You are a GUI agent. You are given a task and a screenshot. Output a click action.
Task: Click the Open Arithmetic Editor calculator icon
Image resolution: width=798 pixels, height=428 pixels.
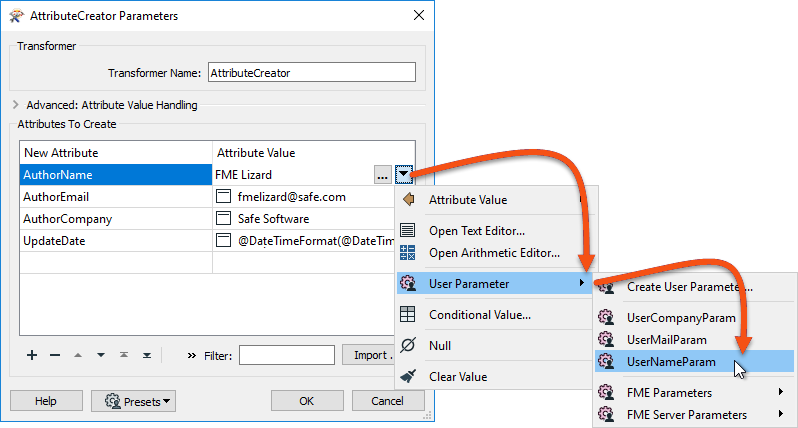tap(407, 252)
